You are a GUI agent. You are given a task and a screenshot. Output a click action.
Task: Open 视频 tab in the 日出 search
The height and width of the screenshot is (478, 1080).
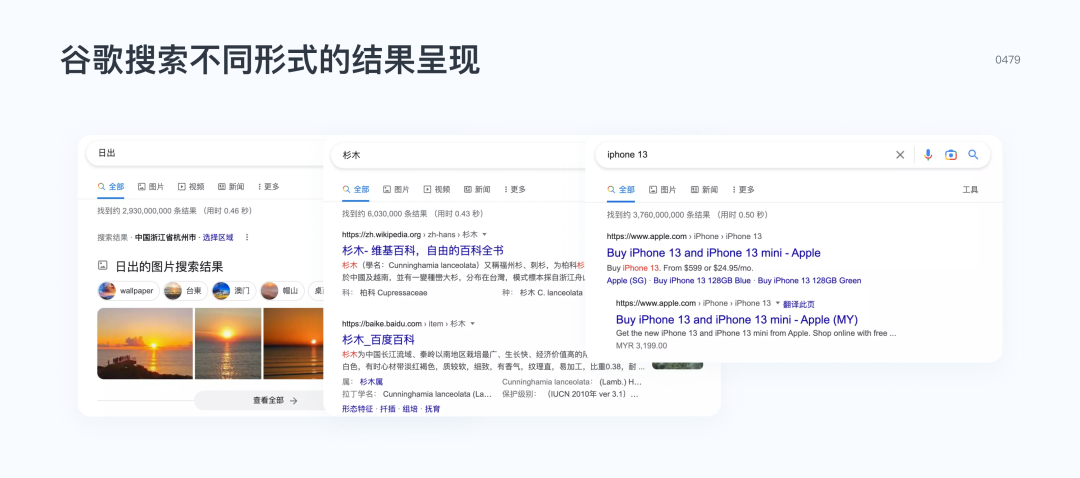(x=191, y=187)
